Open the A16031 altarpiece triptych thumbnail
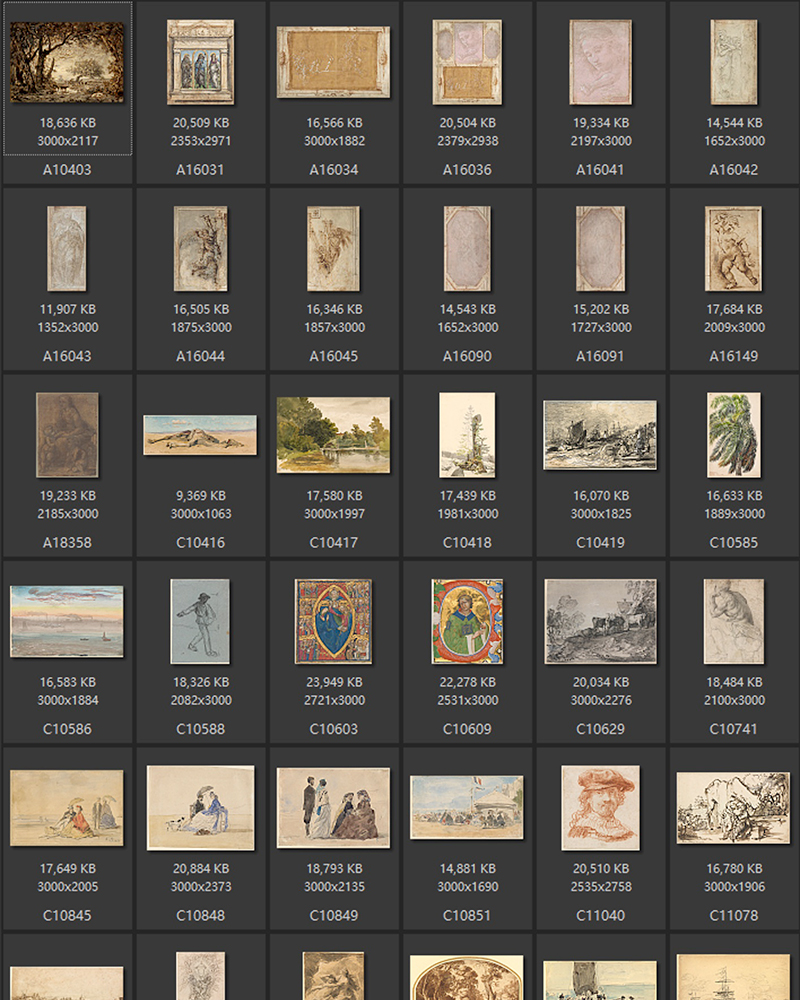 (200, 62)
